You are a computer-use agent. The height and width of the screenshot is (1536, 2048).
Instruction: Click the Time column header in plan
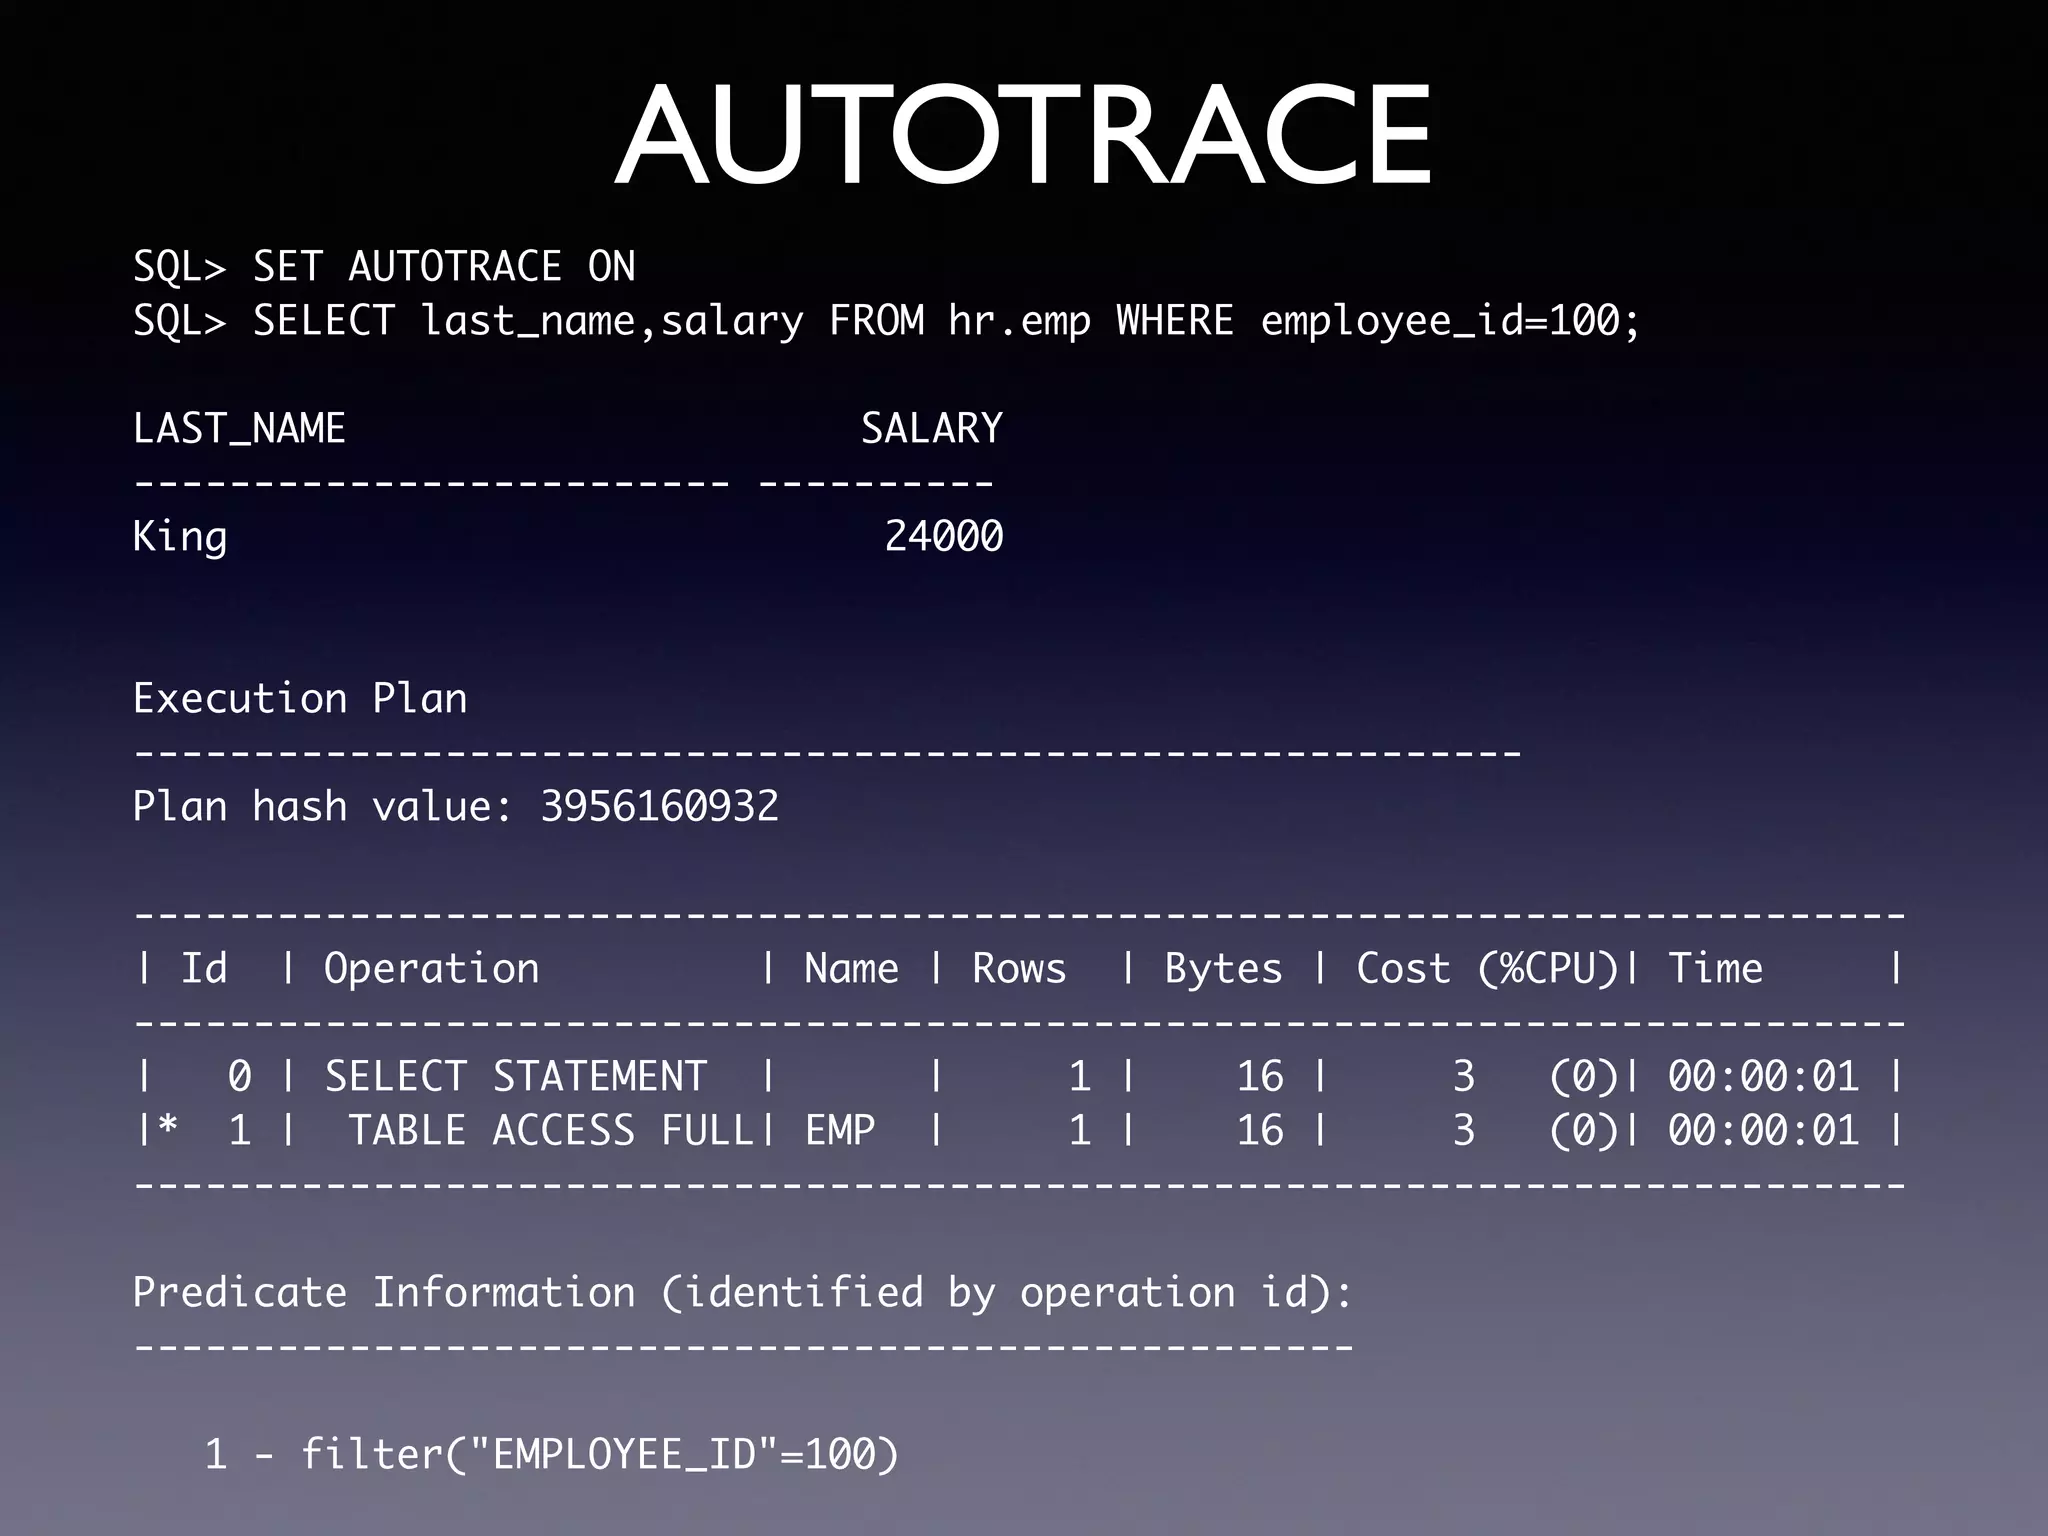pyautogui.click(x=1715, y=969)
